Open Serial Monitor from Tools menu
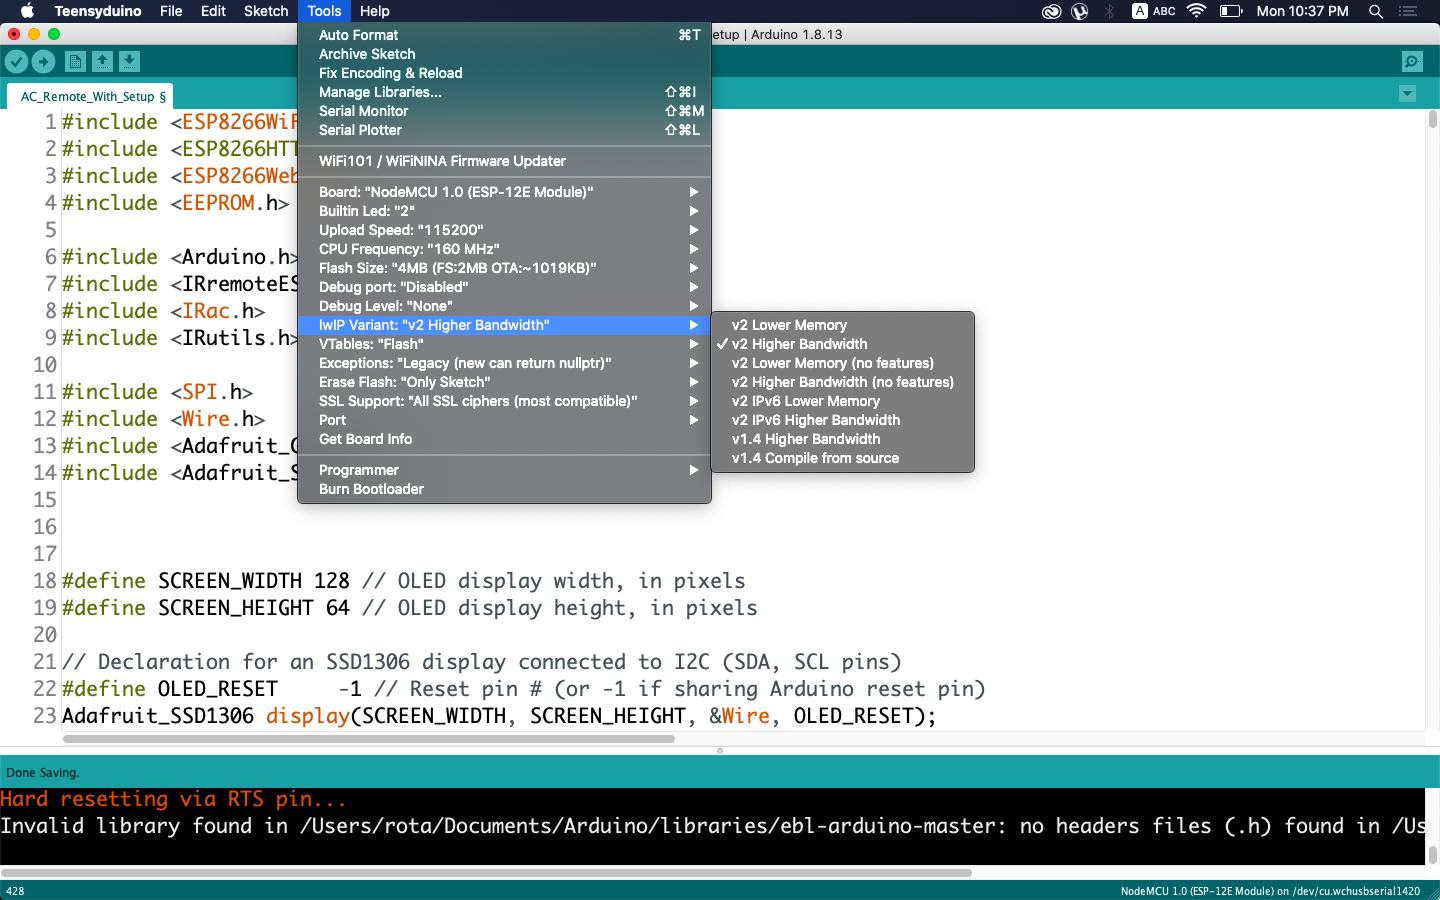 coord(504,111)
